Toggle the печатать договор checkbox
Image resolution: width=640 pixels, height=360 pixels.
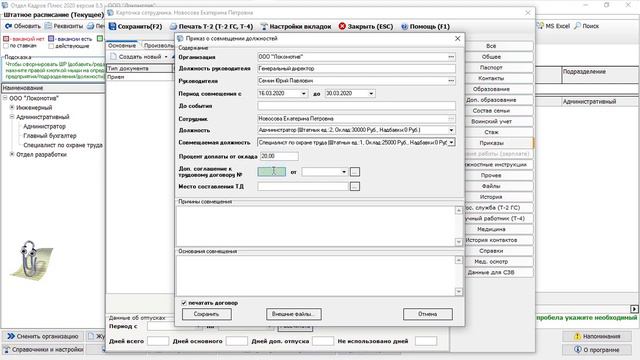(184, 303)
